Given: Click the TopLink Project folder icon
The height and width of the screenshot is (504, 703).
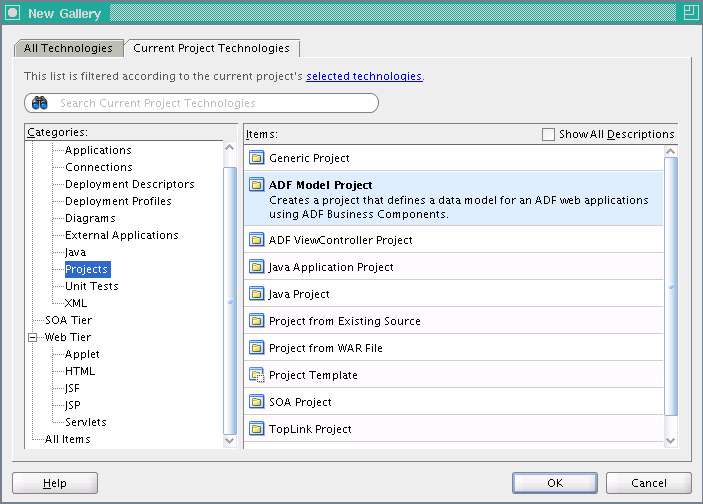Looking at the screenshot, I should (x=256, y=429).
